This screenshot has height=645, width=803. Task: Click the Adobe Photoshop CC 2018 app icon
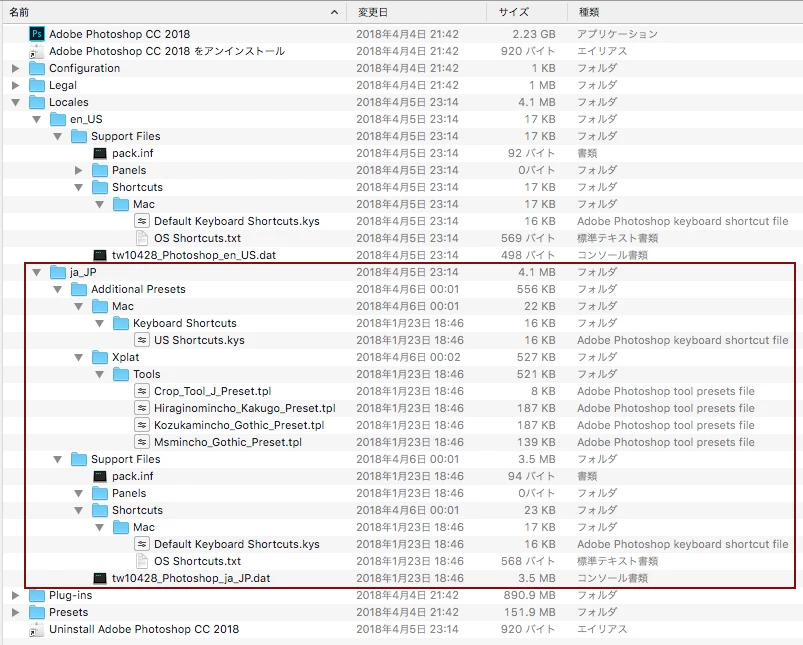click(37, 34)
